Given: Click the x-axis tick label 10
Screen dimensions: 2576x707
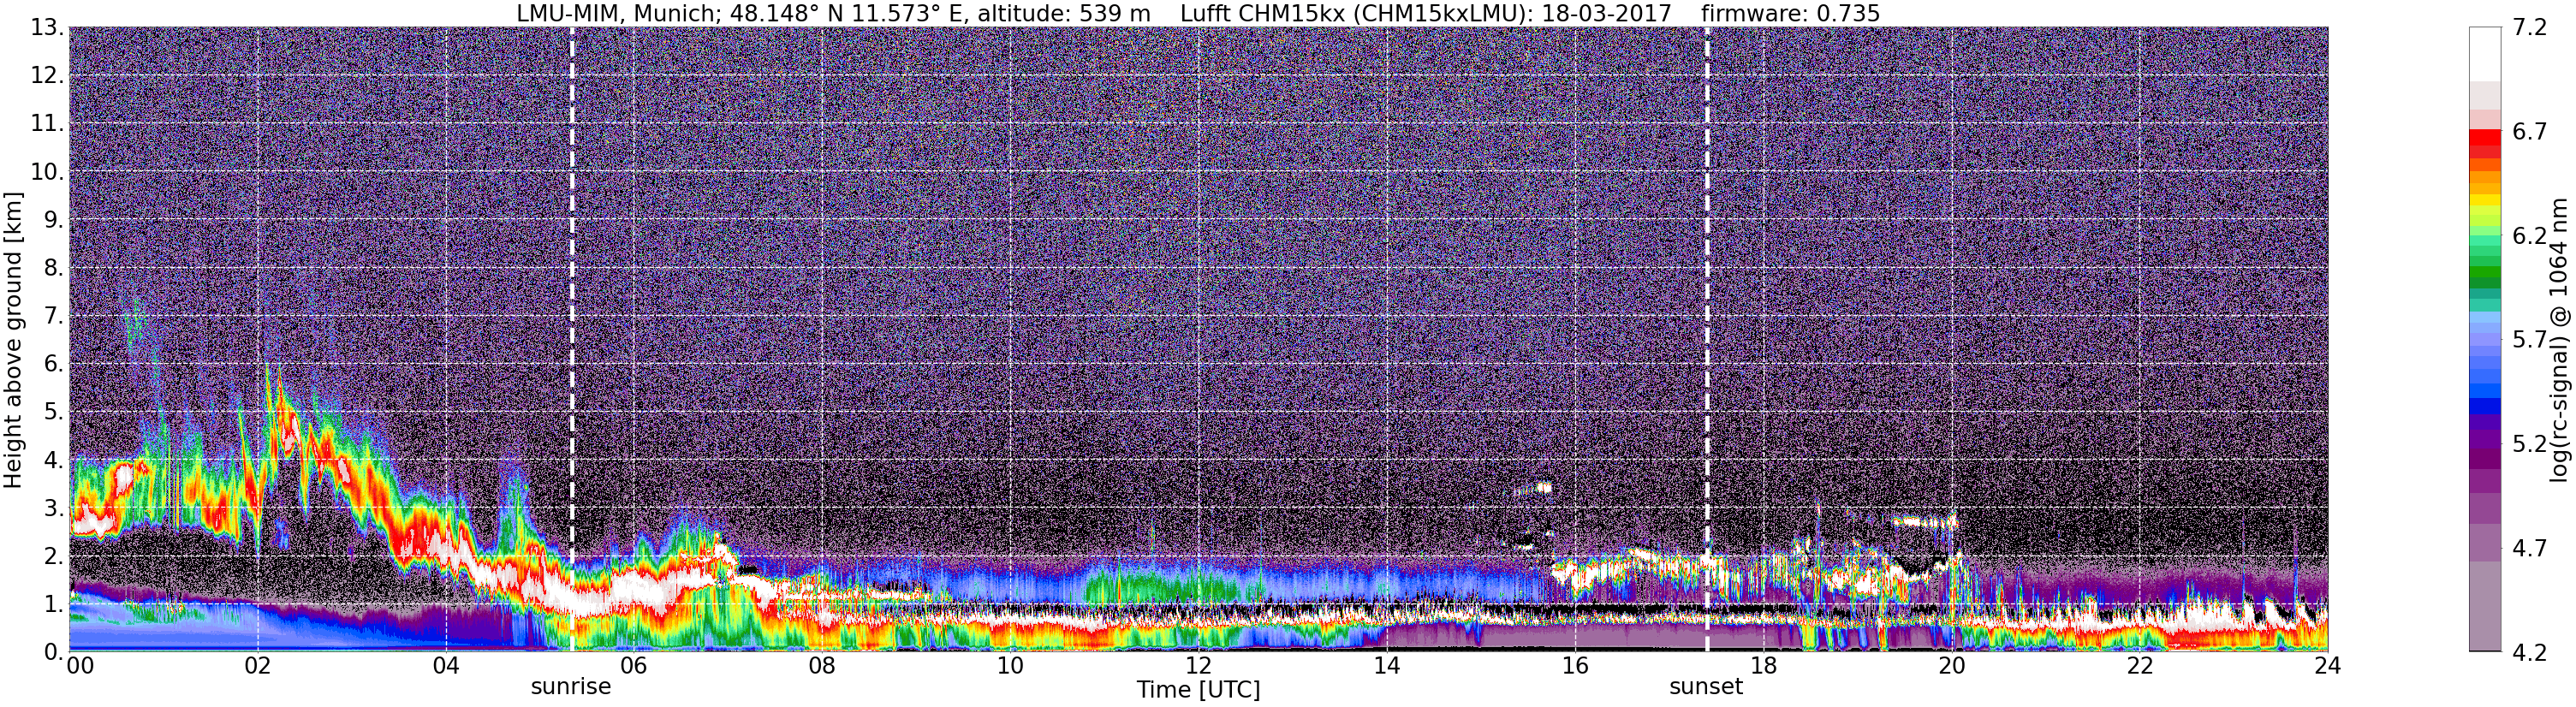Looking at the screenshot, I should pyautogui.click(x=1010, y=666).
